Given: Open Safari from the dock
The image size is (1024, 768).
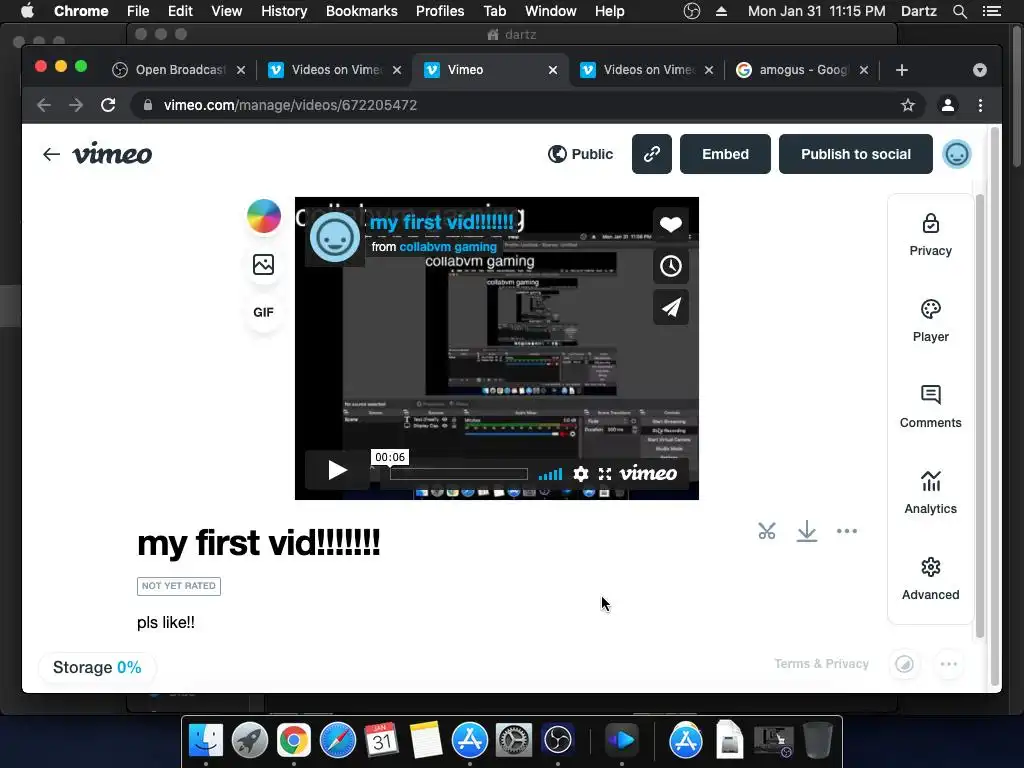Looking at the screenshot, I should (338, 740).
